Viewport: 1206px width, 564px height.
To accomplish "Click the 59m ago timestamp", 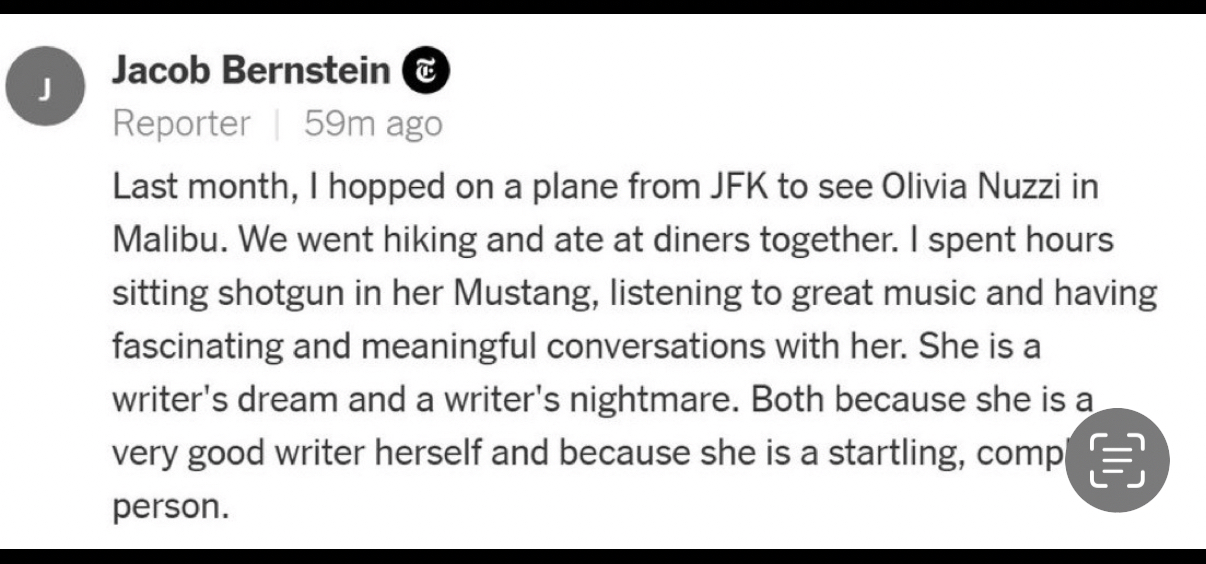I will click(x=372, y=124).
